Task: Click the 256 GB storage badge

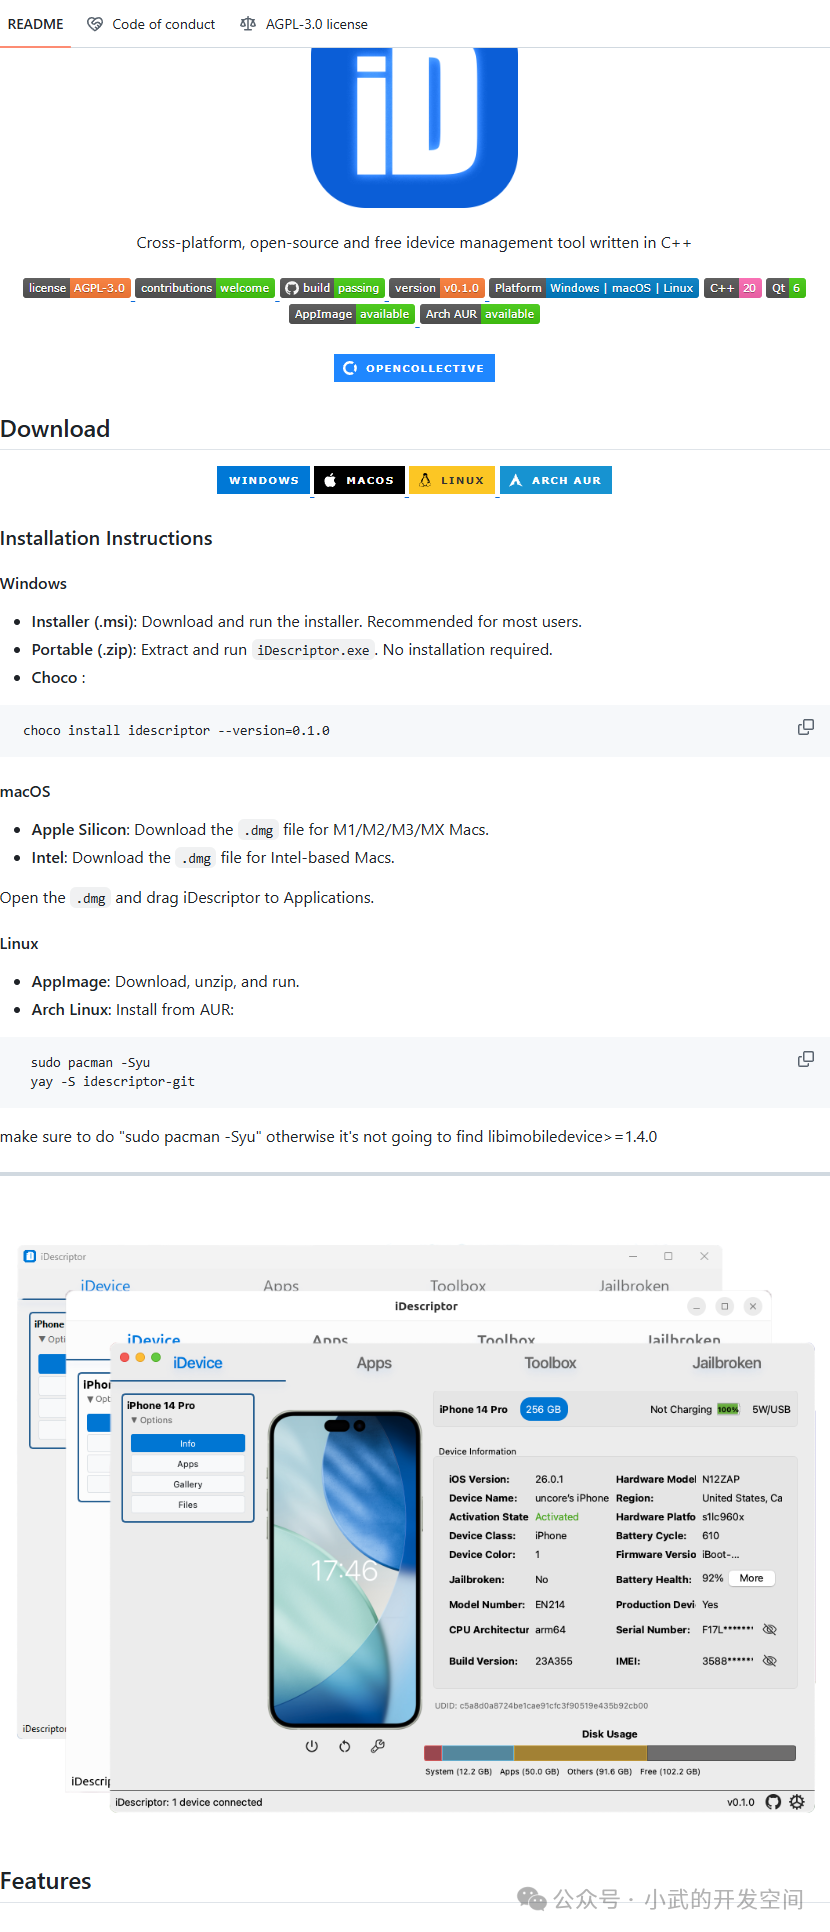Action: [543, 1409]
